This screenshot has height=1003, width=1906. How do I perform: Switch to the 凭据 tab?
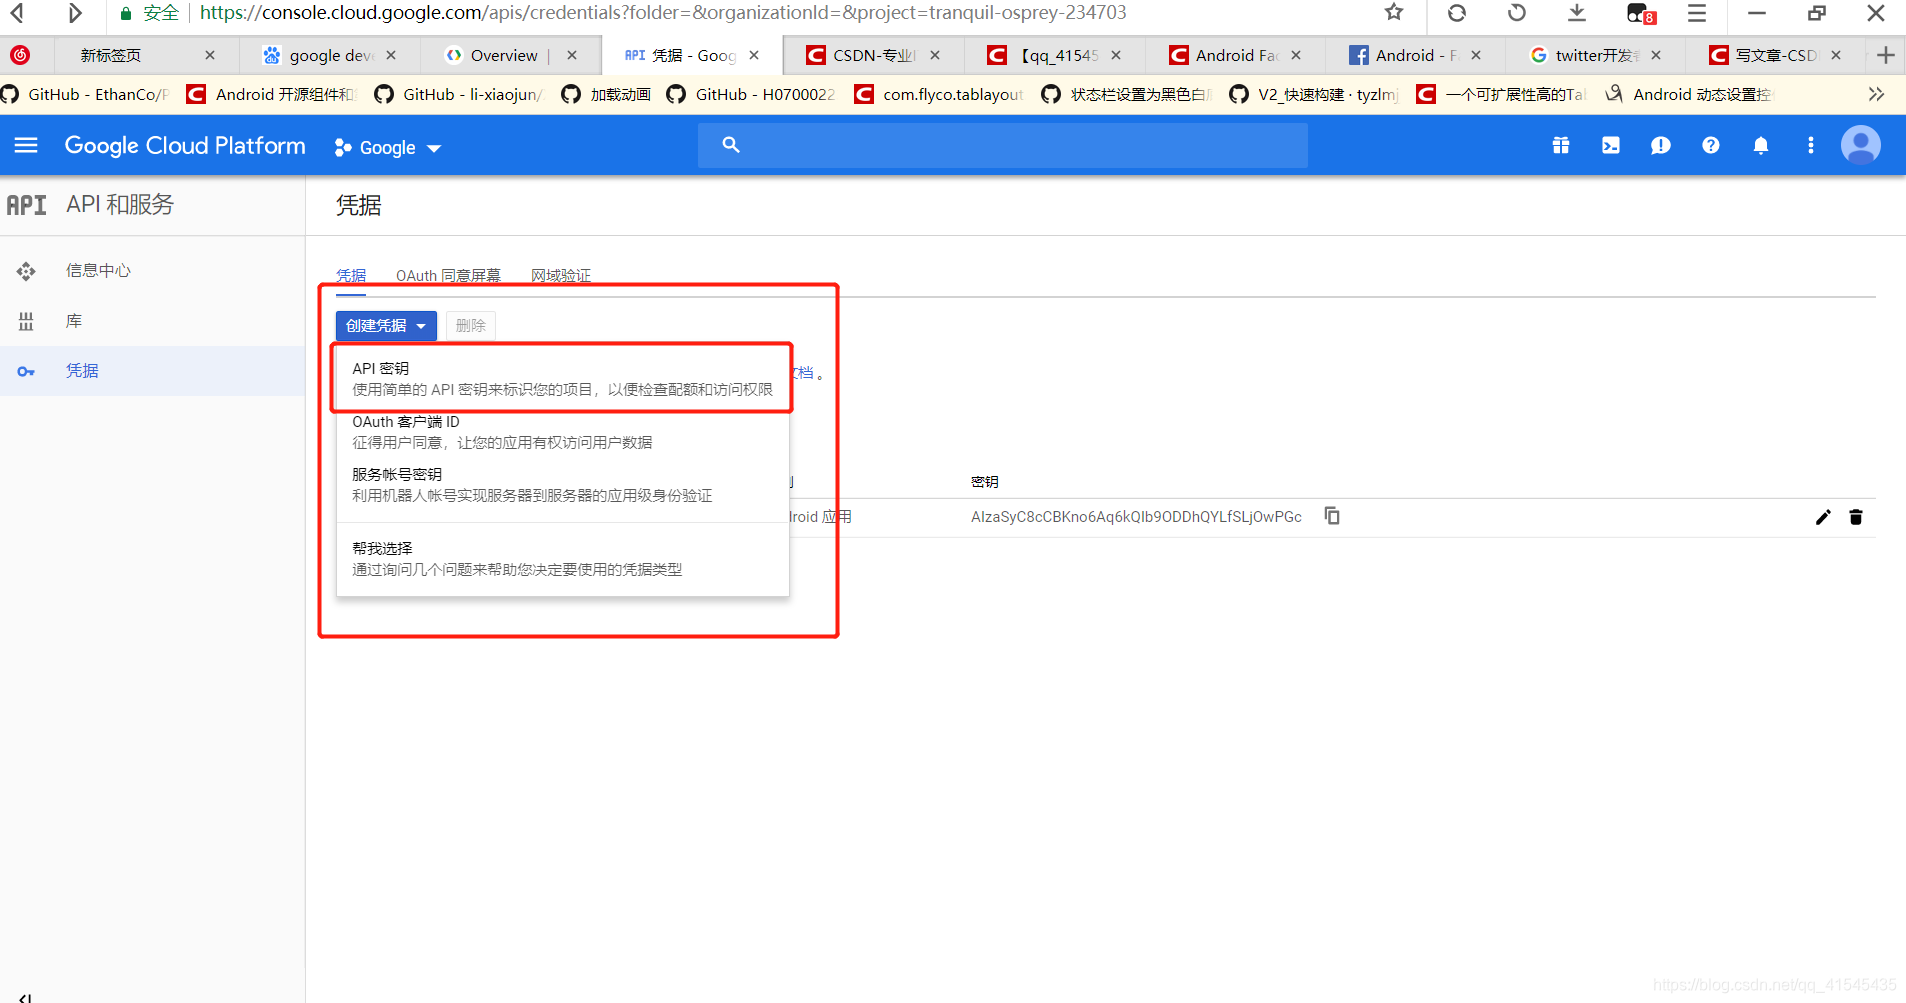click(351, 276)
